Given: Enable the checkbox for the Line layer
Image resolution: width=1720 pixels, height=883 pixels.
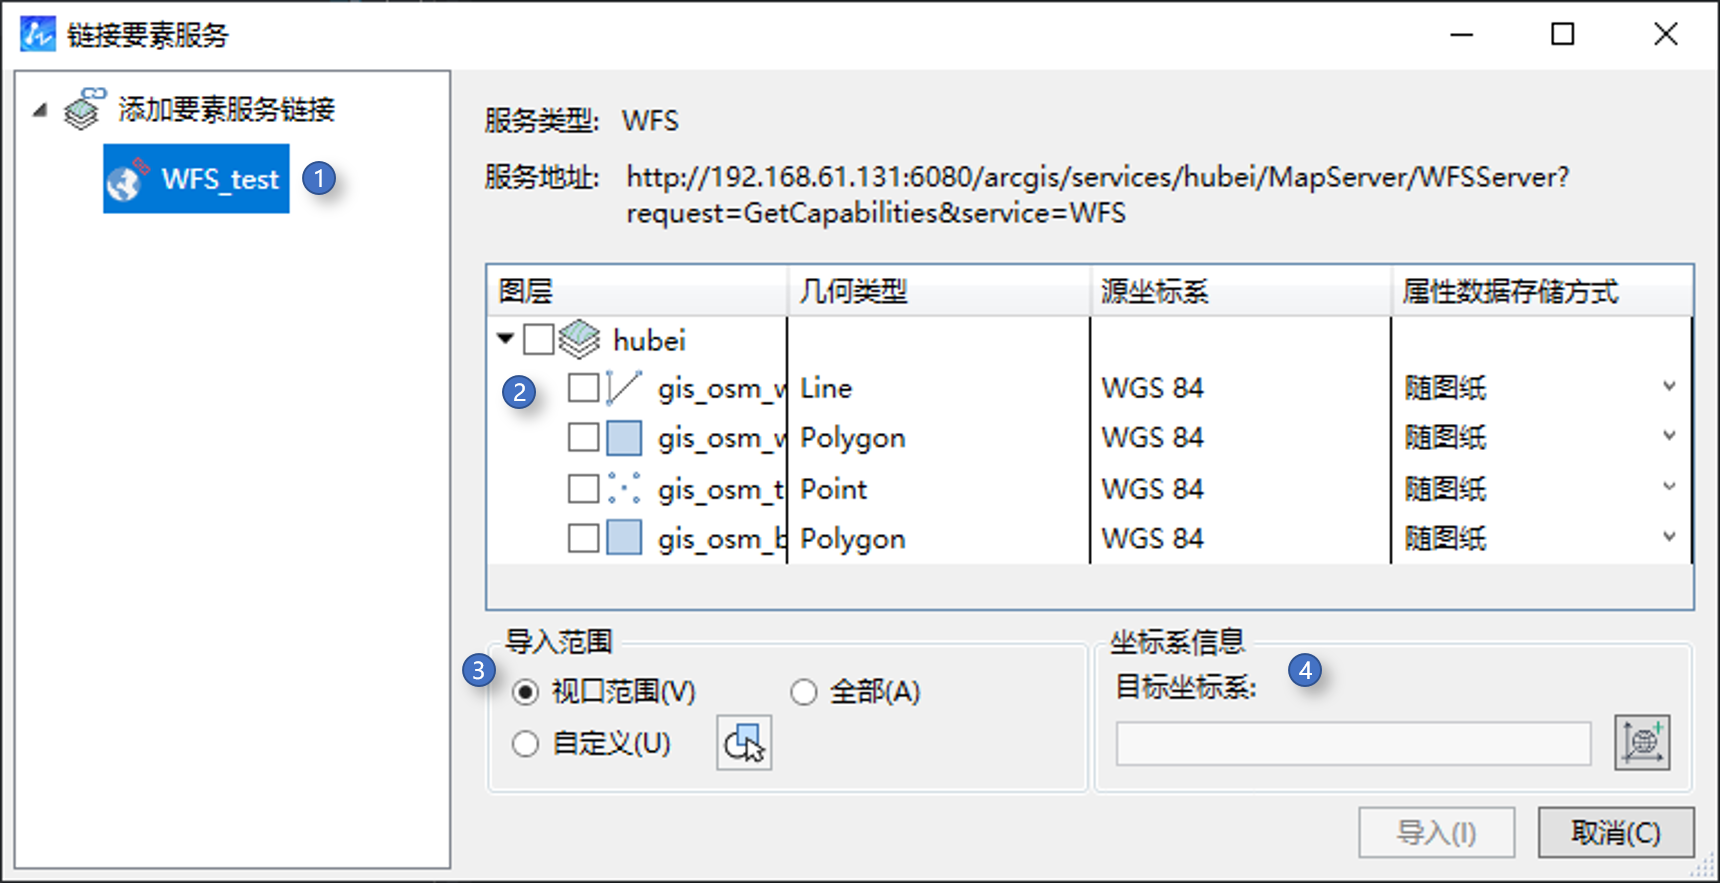Looking at the screenshot, I should point(583,388).
